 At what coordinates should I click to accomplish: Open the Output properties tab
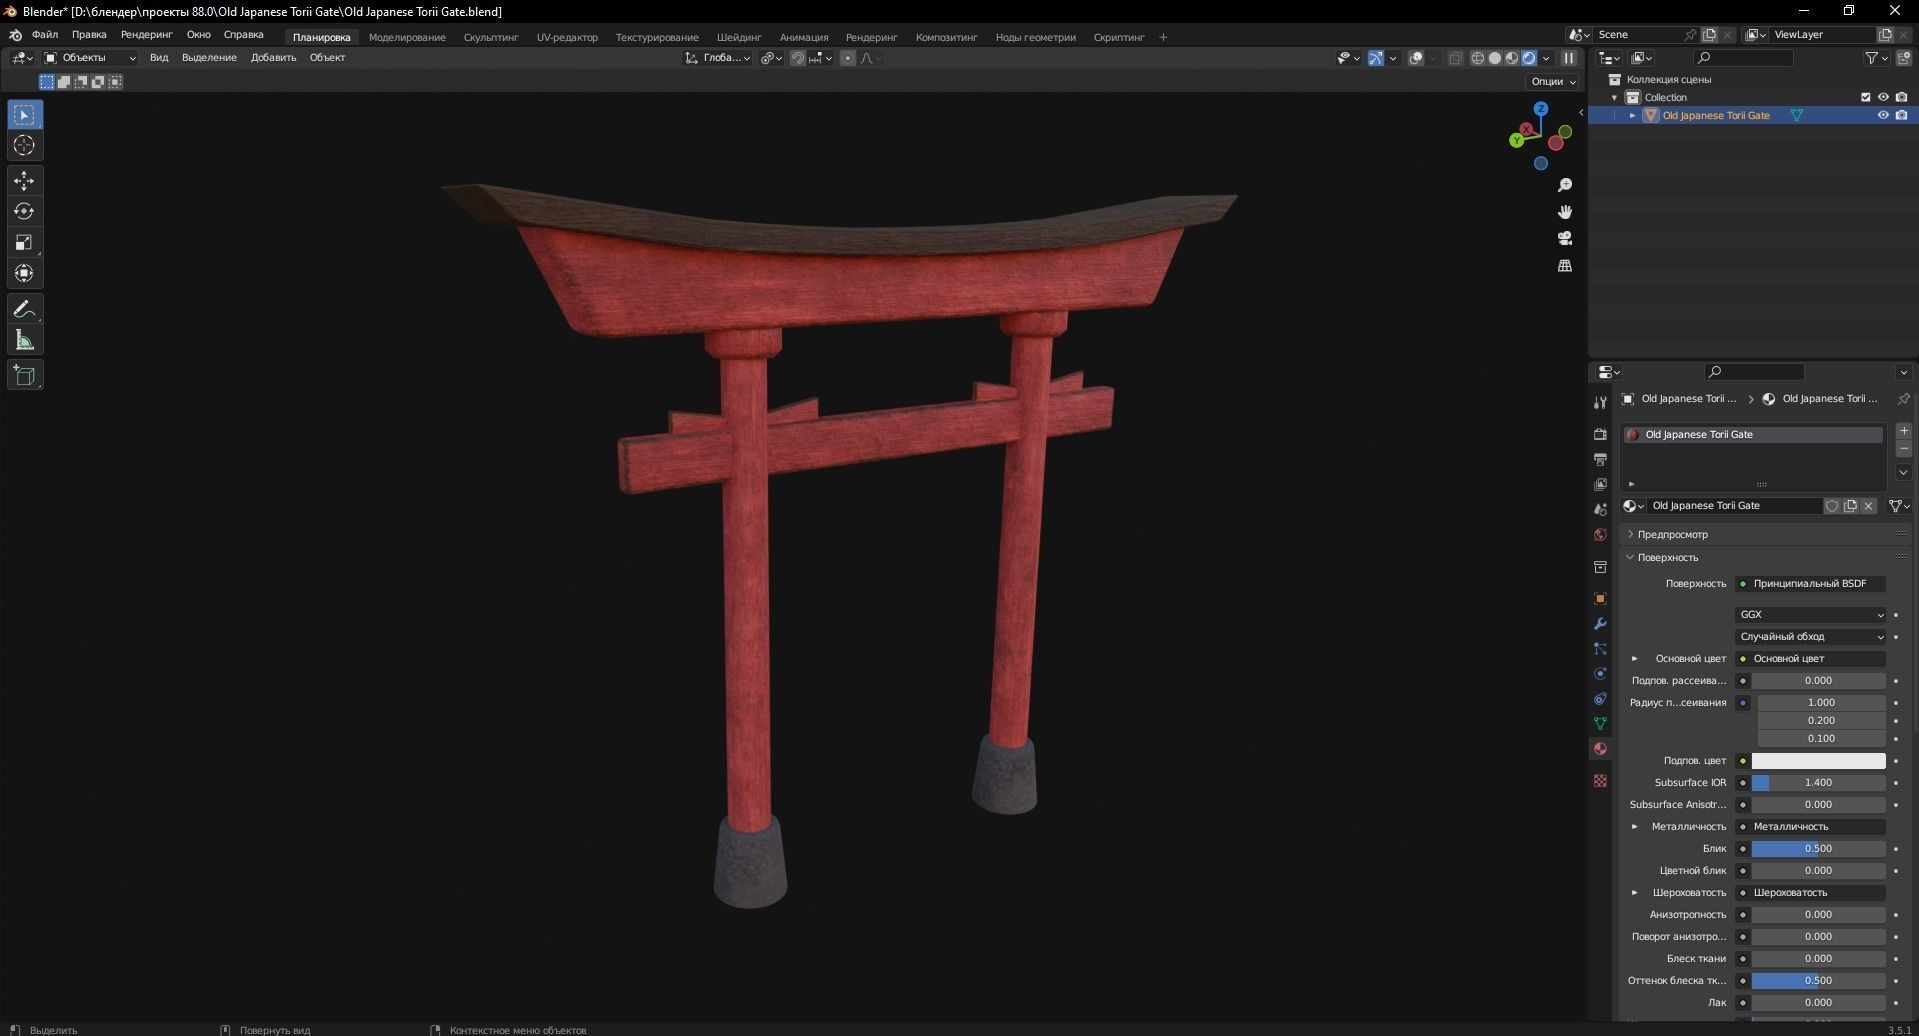pos(1600,459)
